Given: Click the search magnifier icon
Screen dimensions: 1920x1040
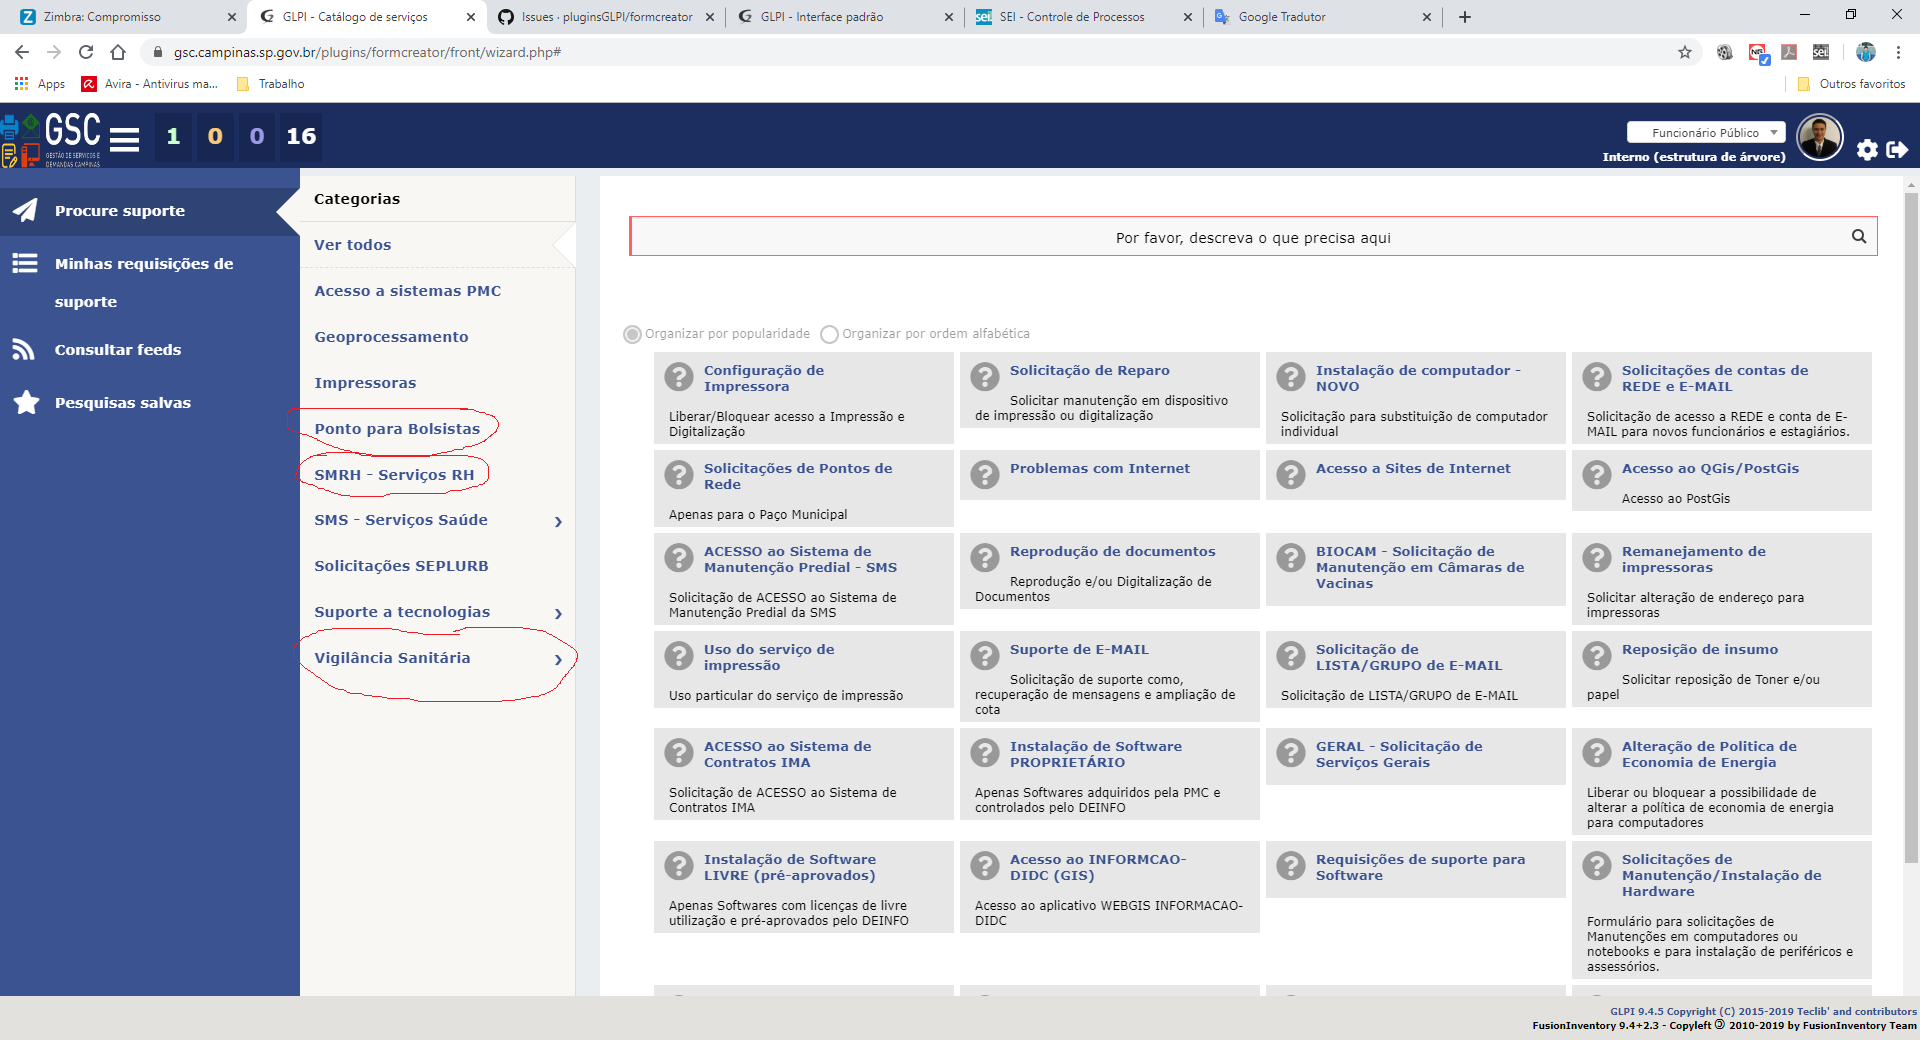Looking at the screenshot, I should pyautogui.click(x=1859, y=237).
